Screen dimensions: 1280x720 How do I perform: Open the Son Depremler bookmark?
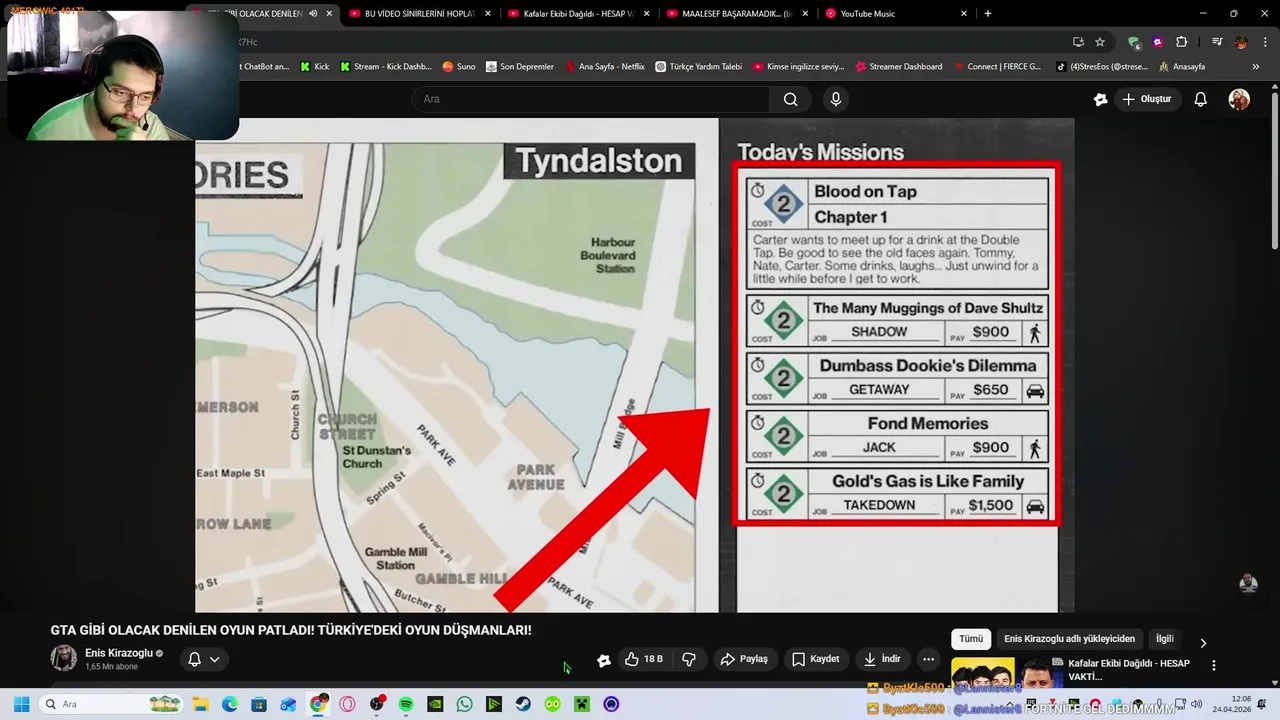pyautogui.click(x=520, y=67)
